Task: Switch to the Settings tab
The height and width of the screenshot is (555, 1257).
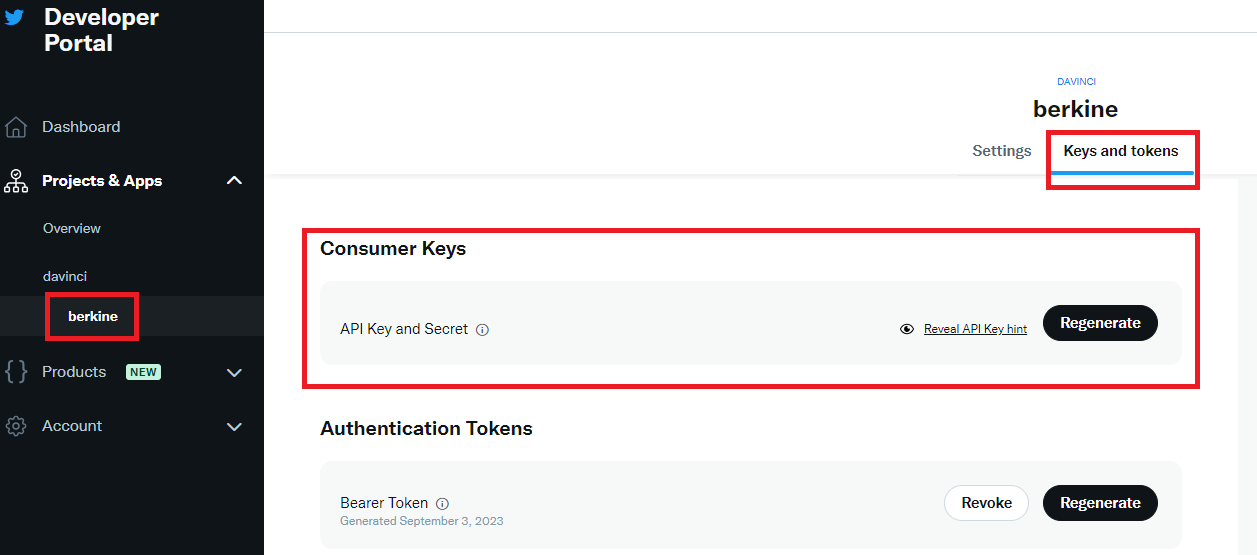Action: pyautogui.click(x=1002, y=151)
